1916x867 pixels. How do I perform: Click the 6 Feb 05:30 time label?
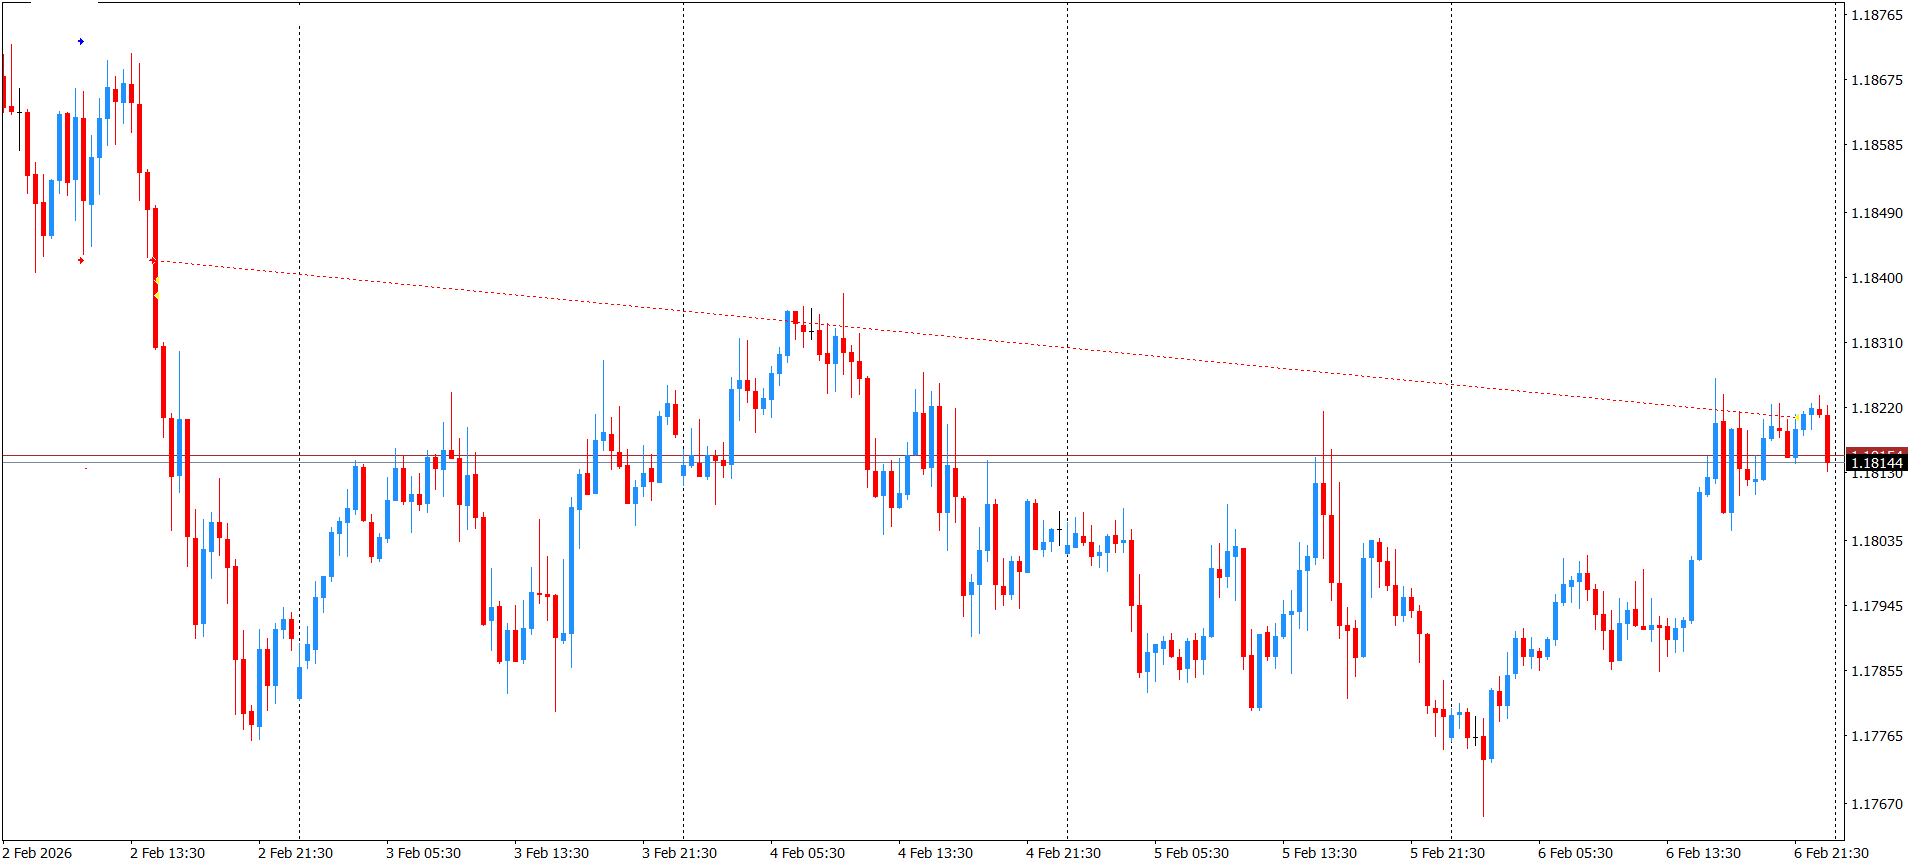[x=1575, y=853]
